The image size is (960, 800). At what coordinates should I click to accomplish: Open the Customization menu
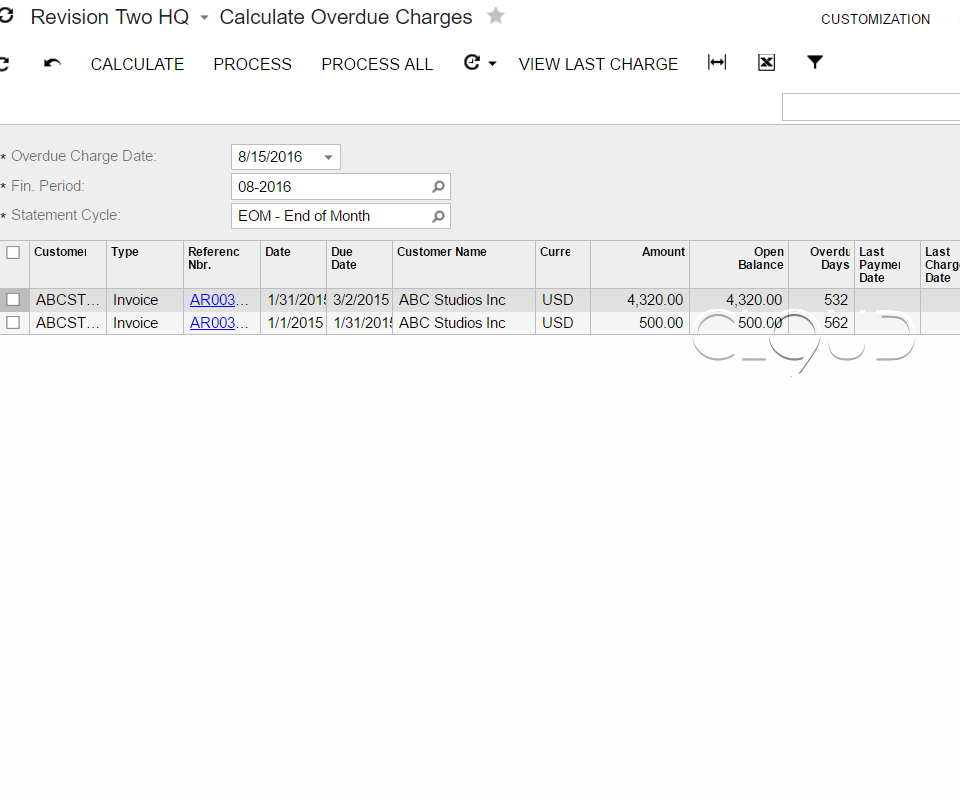coord(875,19)
